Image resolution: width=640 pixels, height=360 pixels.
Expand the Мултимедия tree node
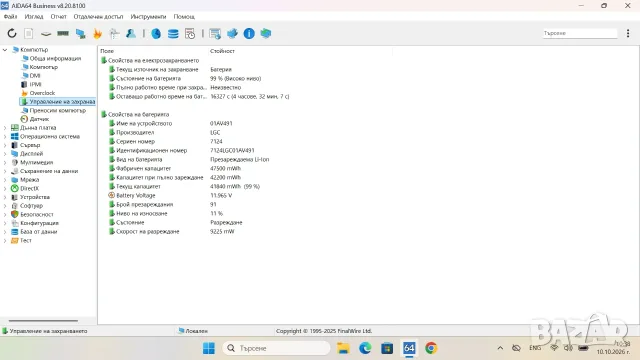pos(5,162)
